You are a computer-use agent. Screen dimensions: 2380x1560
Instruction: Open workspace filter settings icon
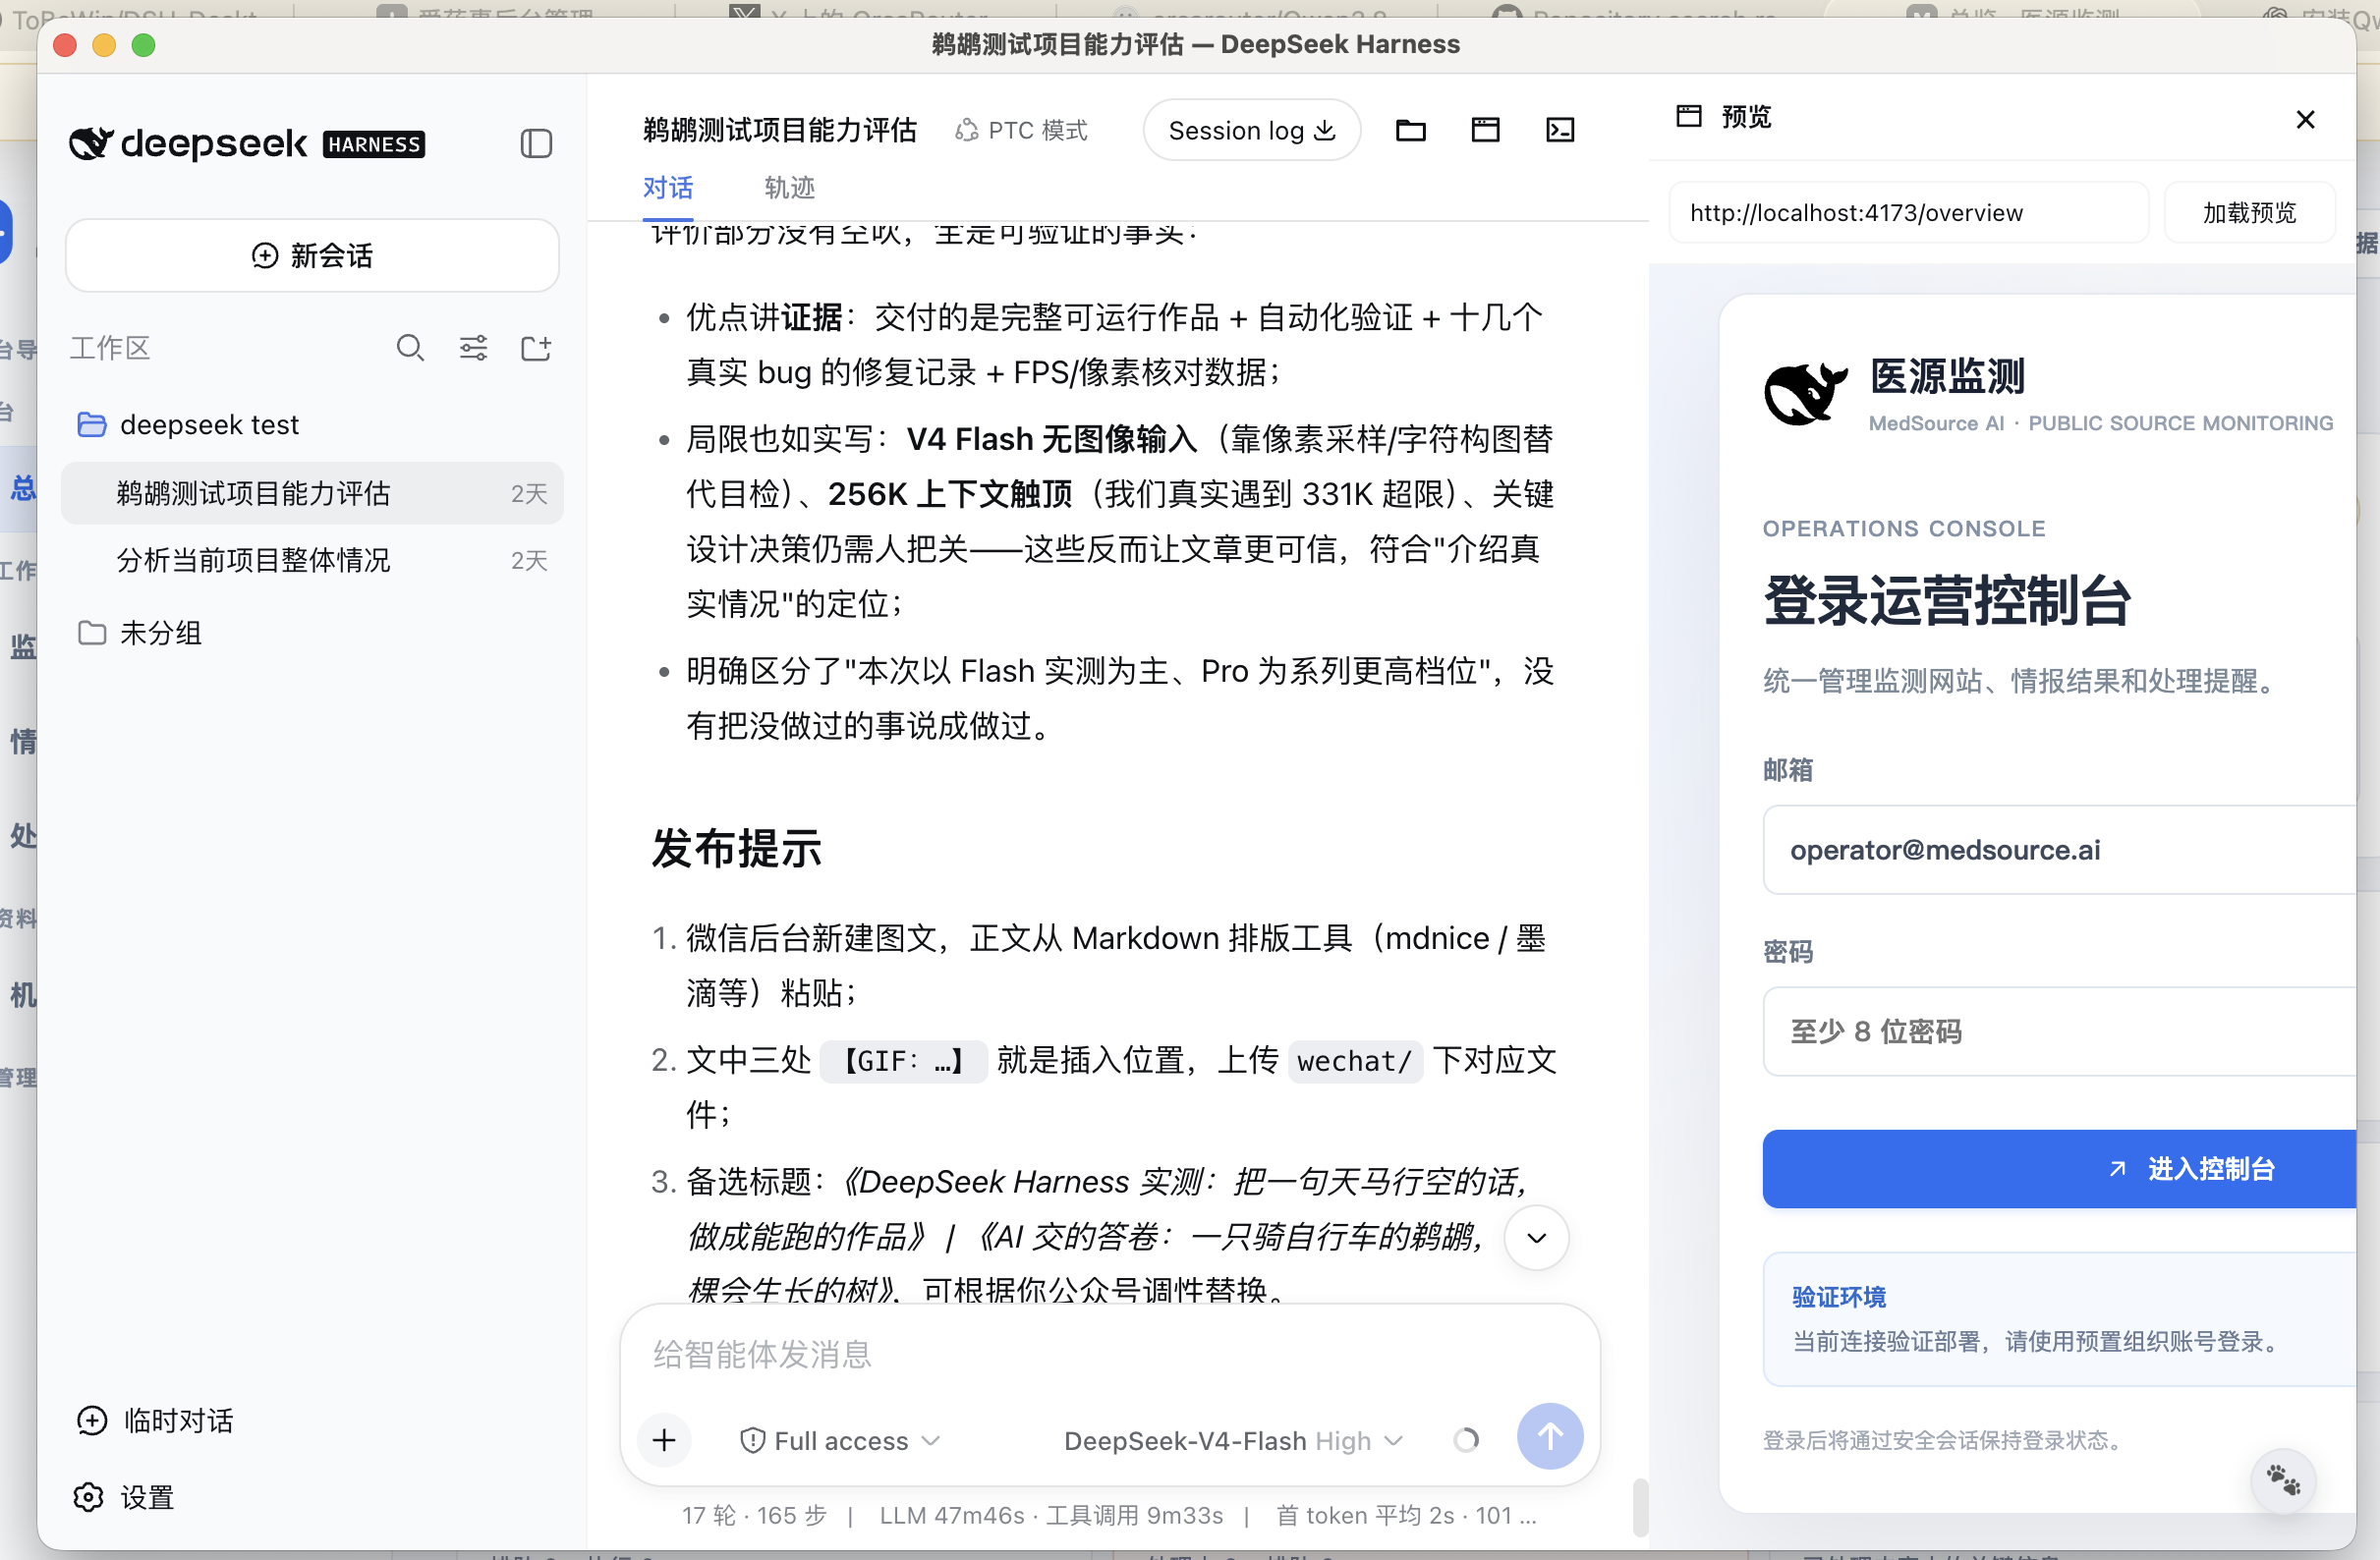(473, 348)
